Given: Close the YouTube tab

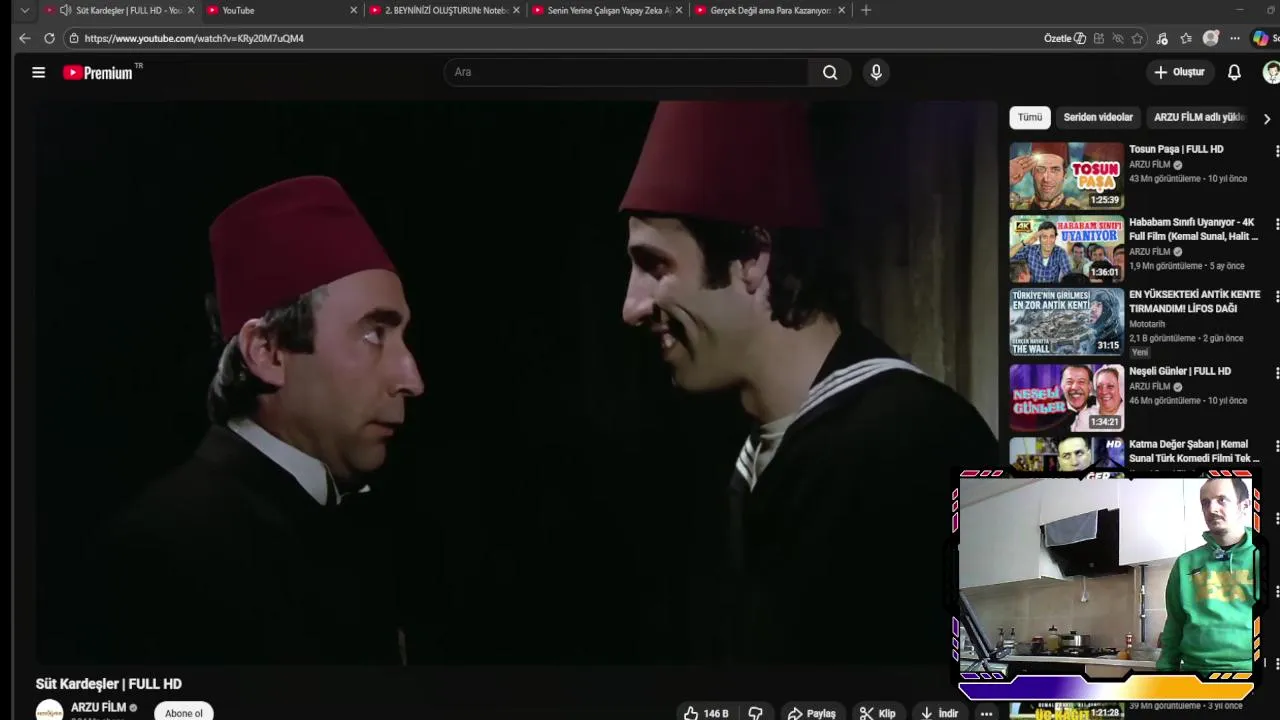Looking at the screenshot, I should [x=353, y=10].
